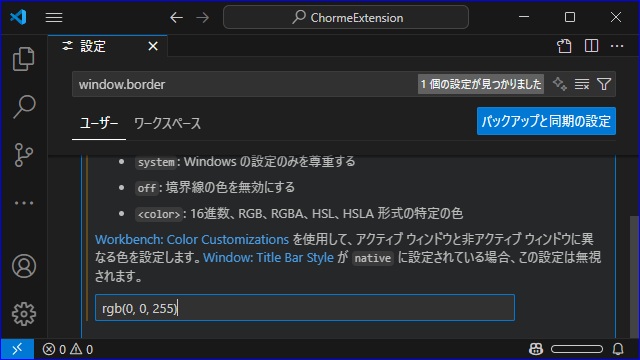
Task: Open settings JSON file icon
Action: coord(564,46)
